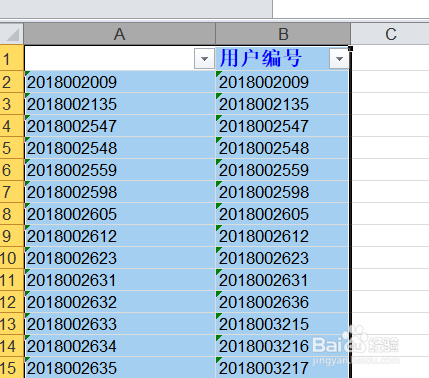Image resolution: width=429 pixels, height=378 pixels.
Task: Click cell B9 containing 2018002612
Action: coord(283,236)
